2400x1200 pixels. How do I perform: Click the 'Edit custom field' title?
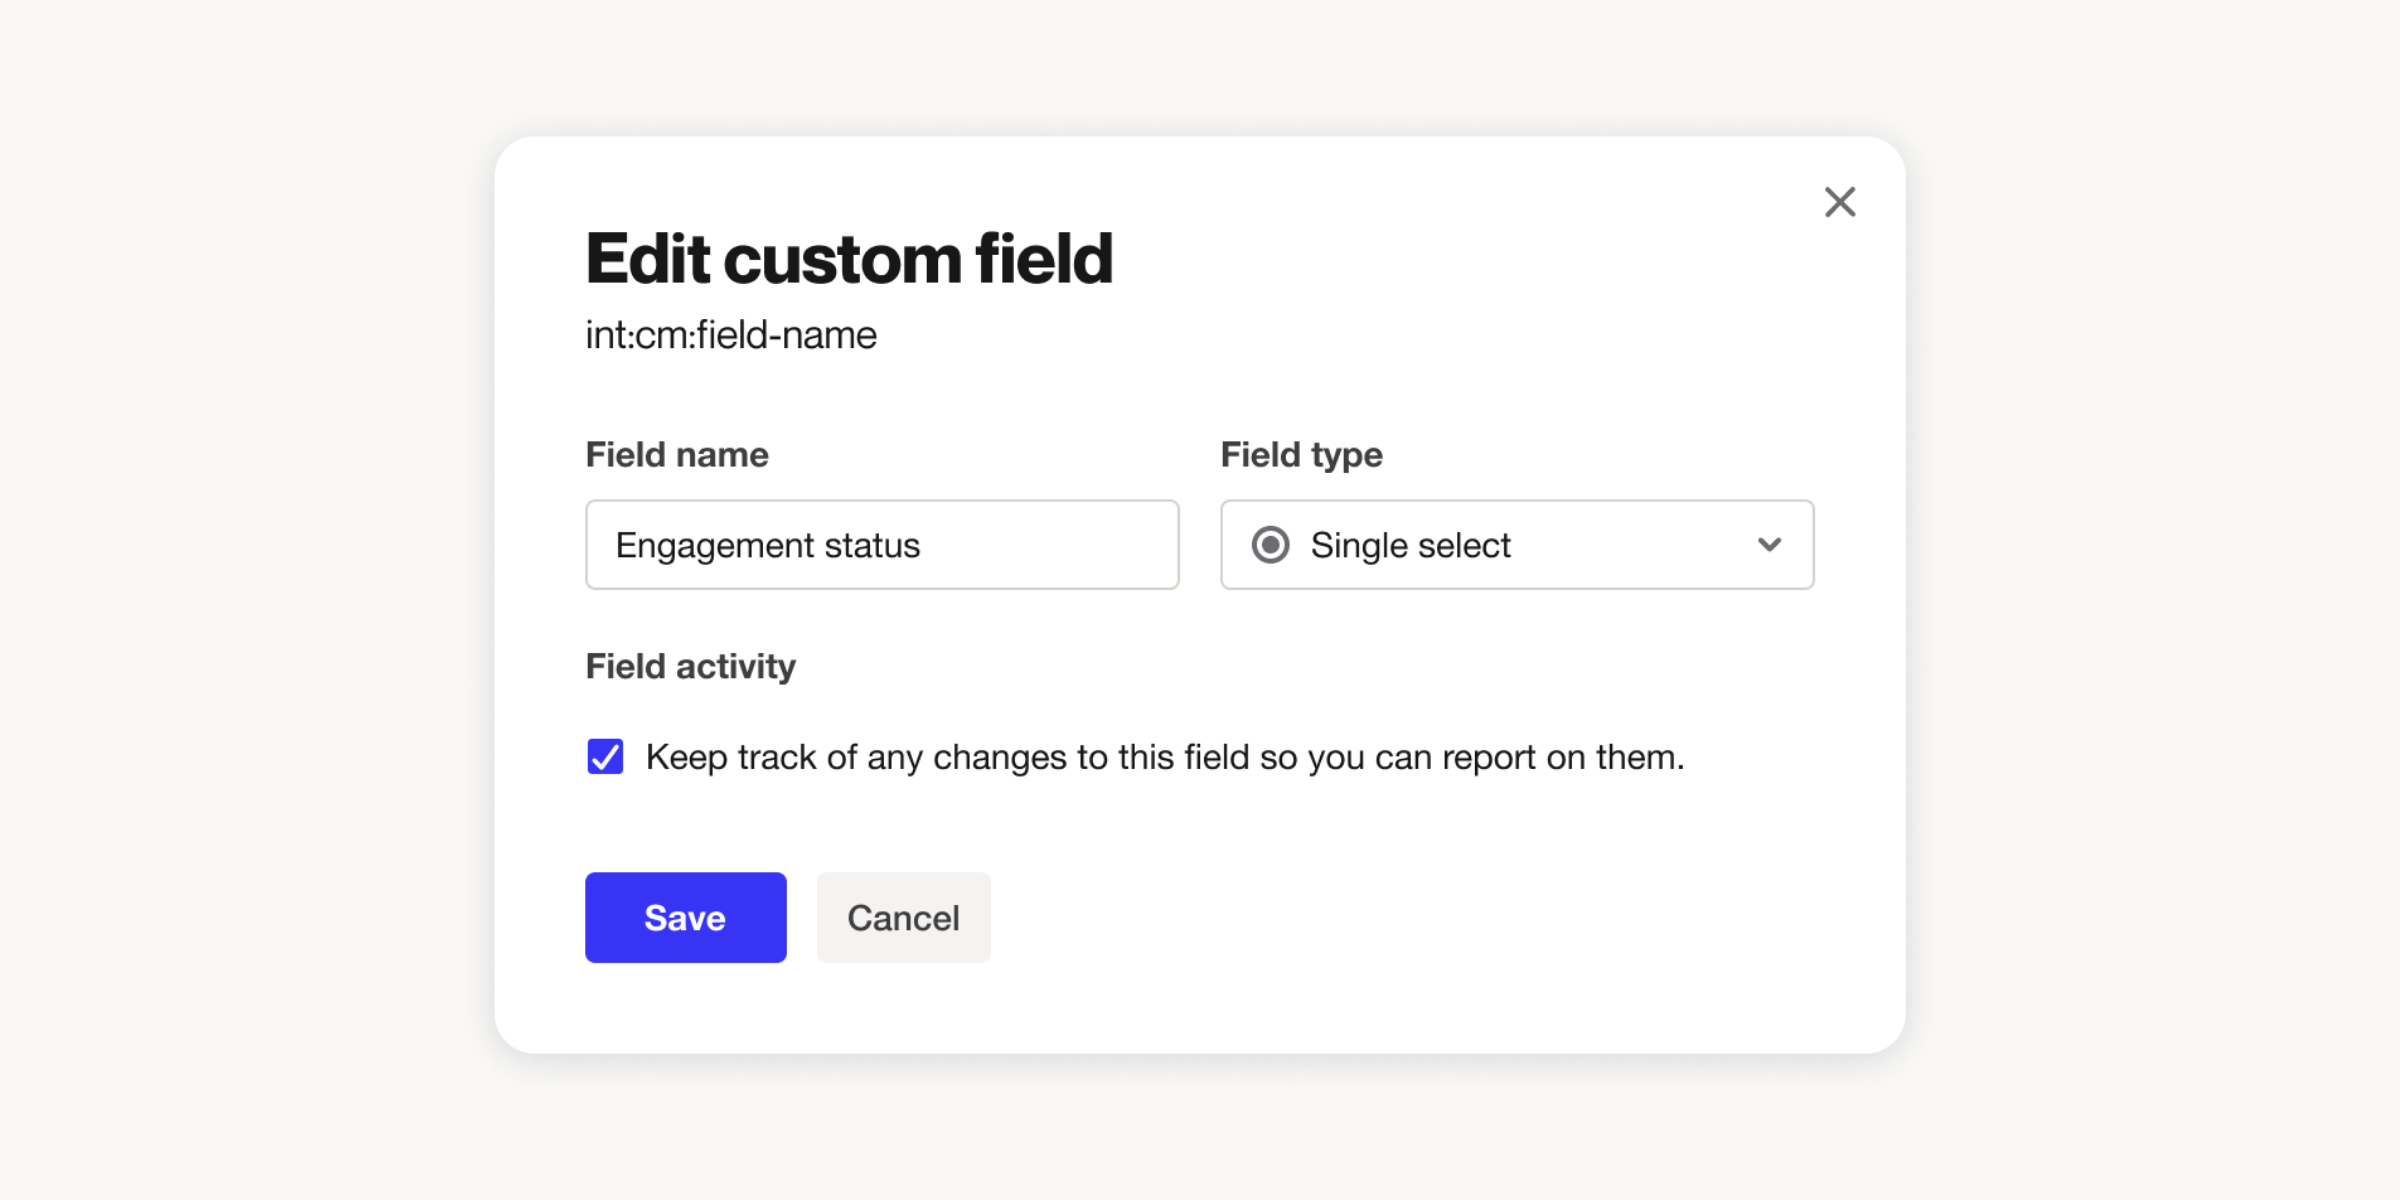click(848, 259)
